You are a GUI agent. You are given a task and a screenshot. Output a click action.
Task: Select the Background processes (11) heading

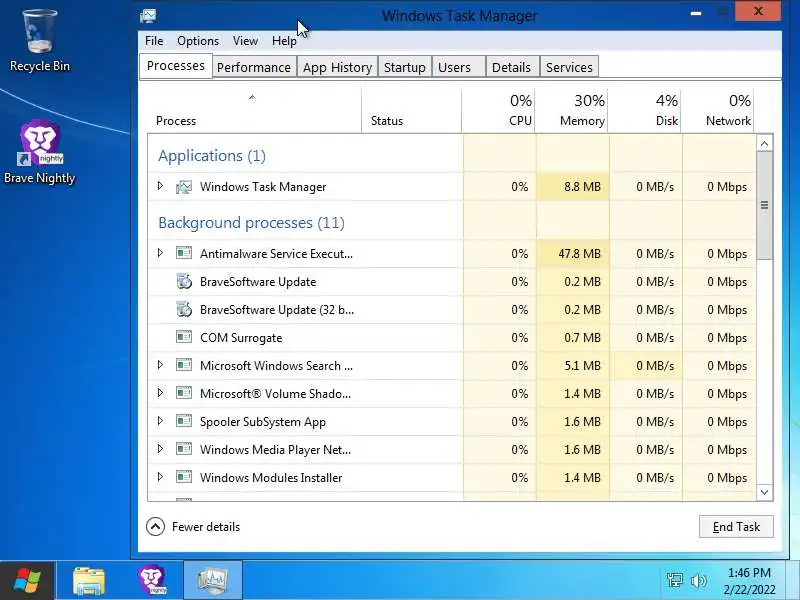click(x=252, y=222)
